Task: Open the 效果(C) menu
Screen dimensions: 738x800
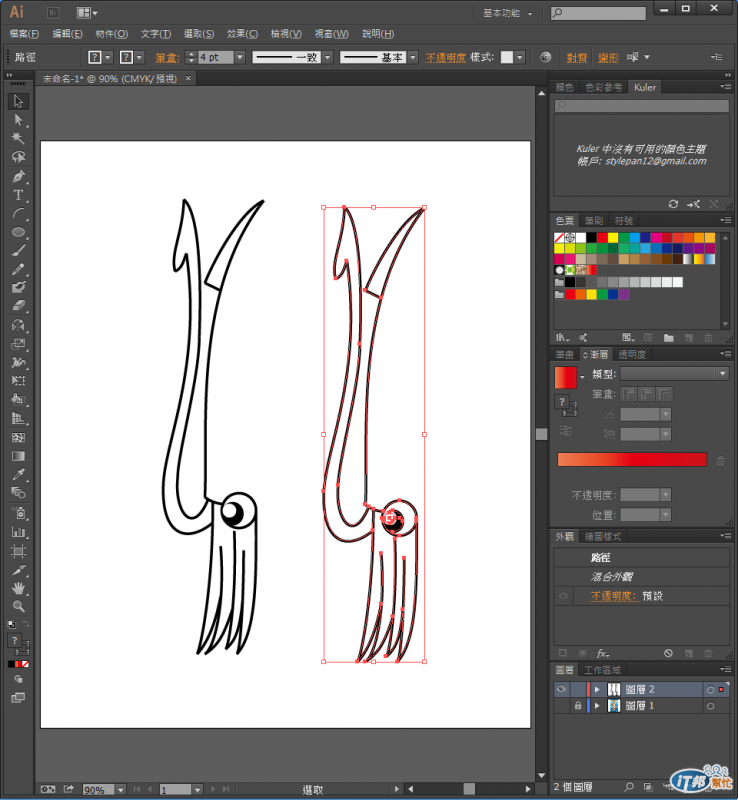Action: pyautogui.click(x=242, y=34)
